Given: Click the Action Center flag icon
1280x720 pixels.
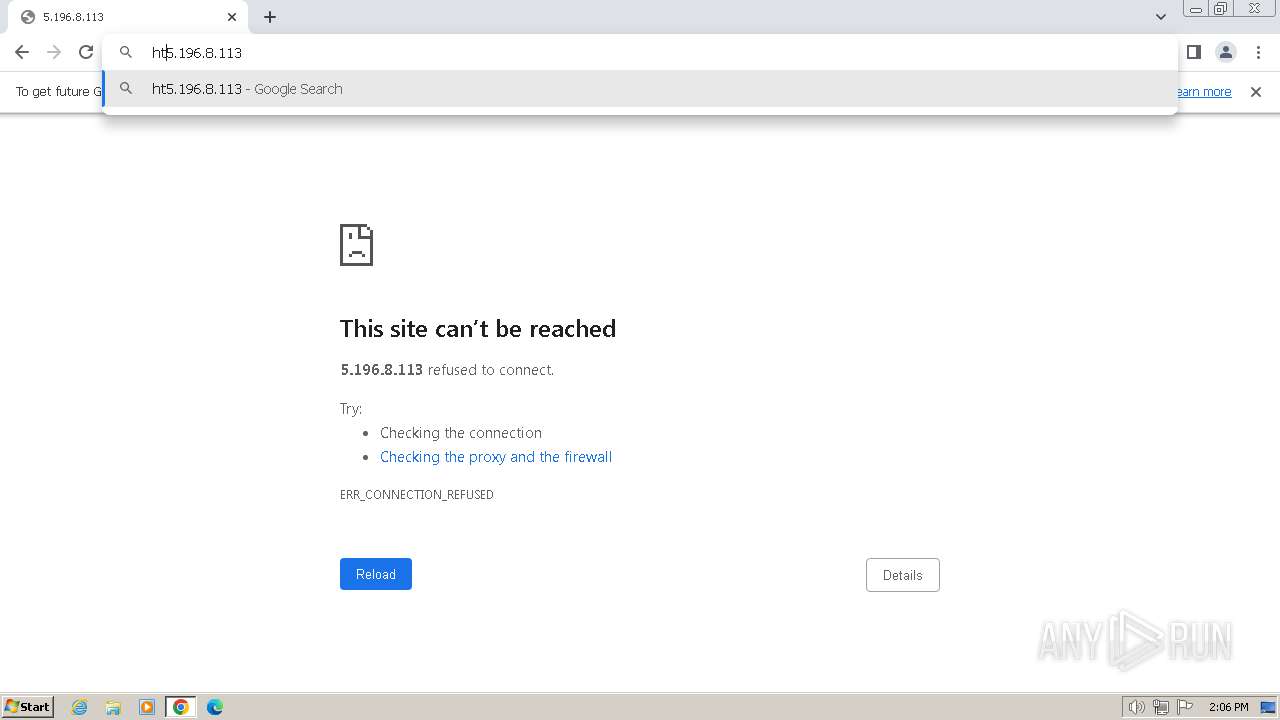Looking at the screenshot, I should point(1185,707).
